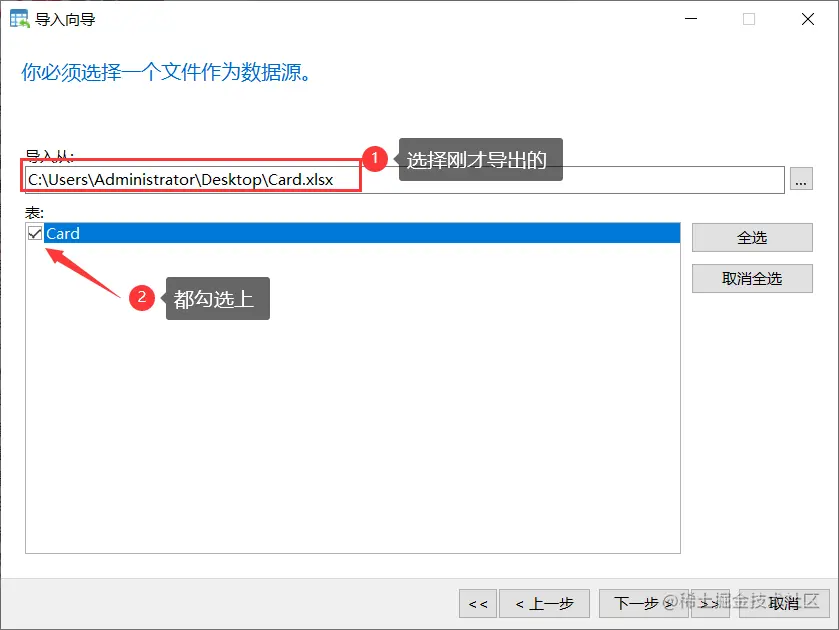The width and height of the screenshot is (839, 630).
Task: Click the tooltip bubble reading 选择刚才导出的
Action: tap(480, 159)
